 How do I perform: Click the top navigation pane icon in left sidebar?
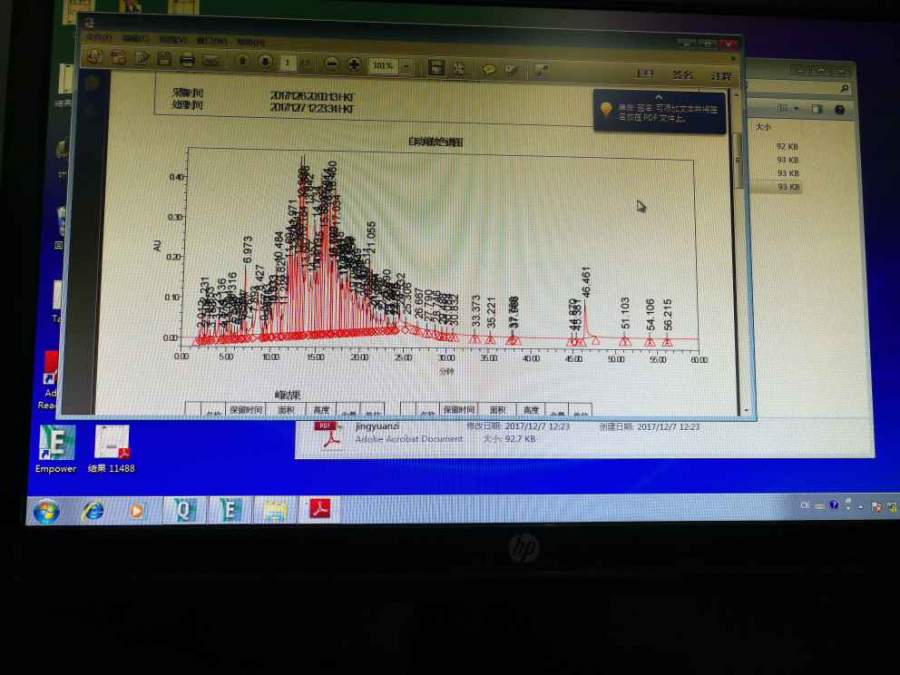92,84
